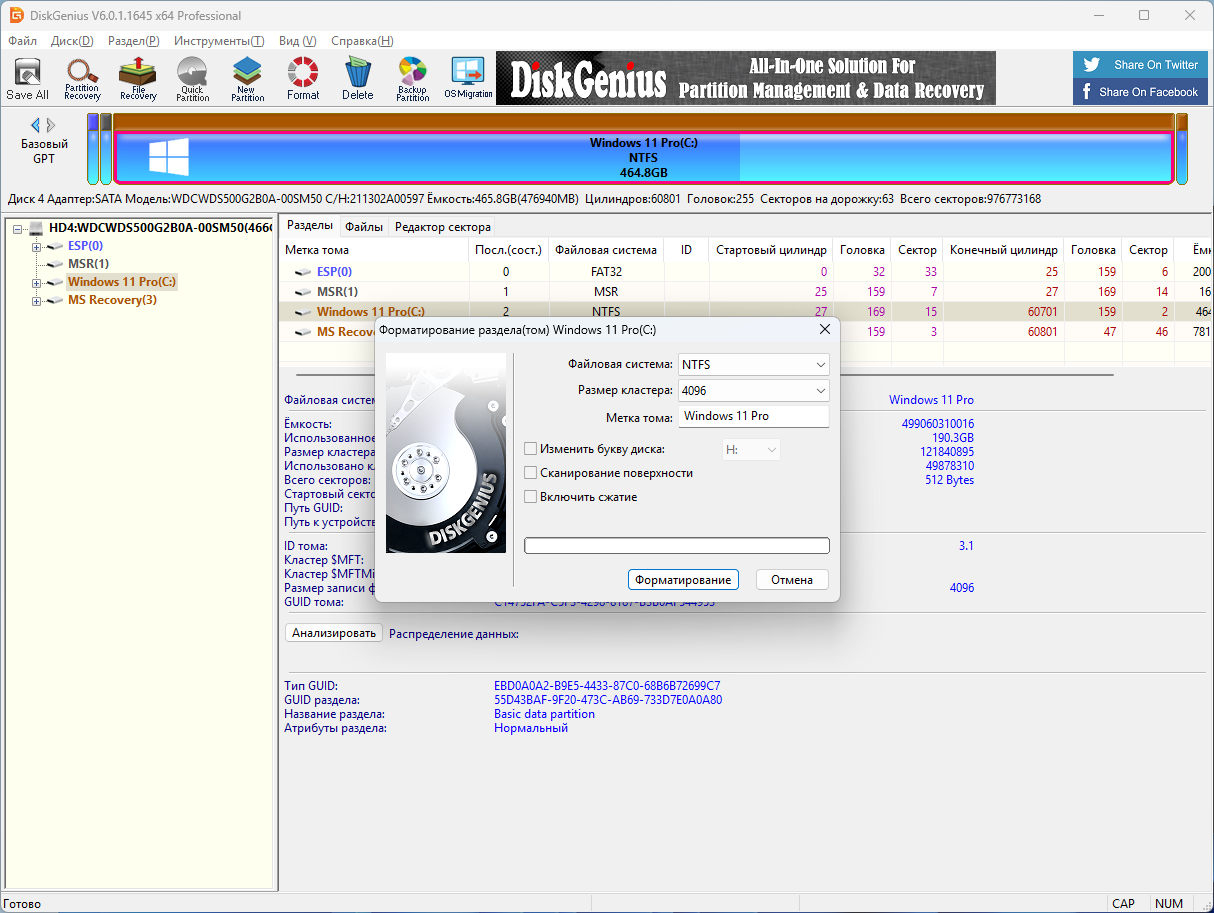Switch to the Файлы tab
This screenshot has height=913, width=1214.
pos(364,227)
